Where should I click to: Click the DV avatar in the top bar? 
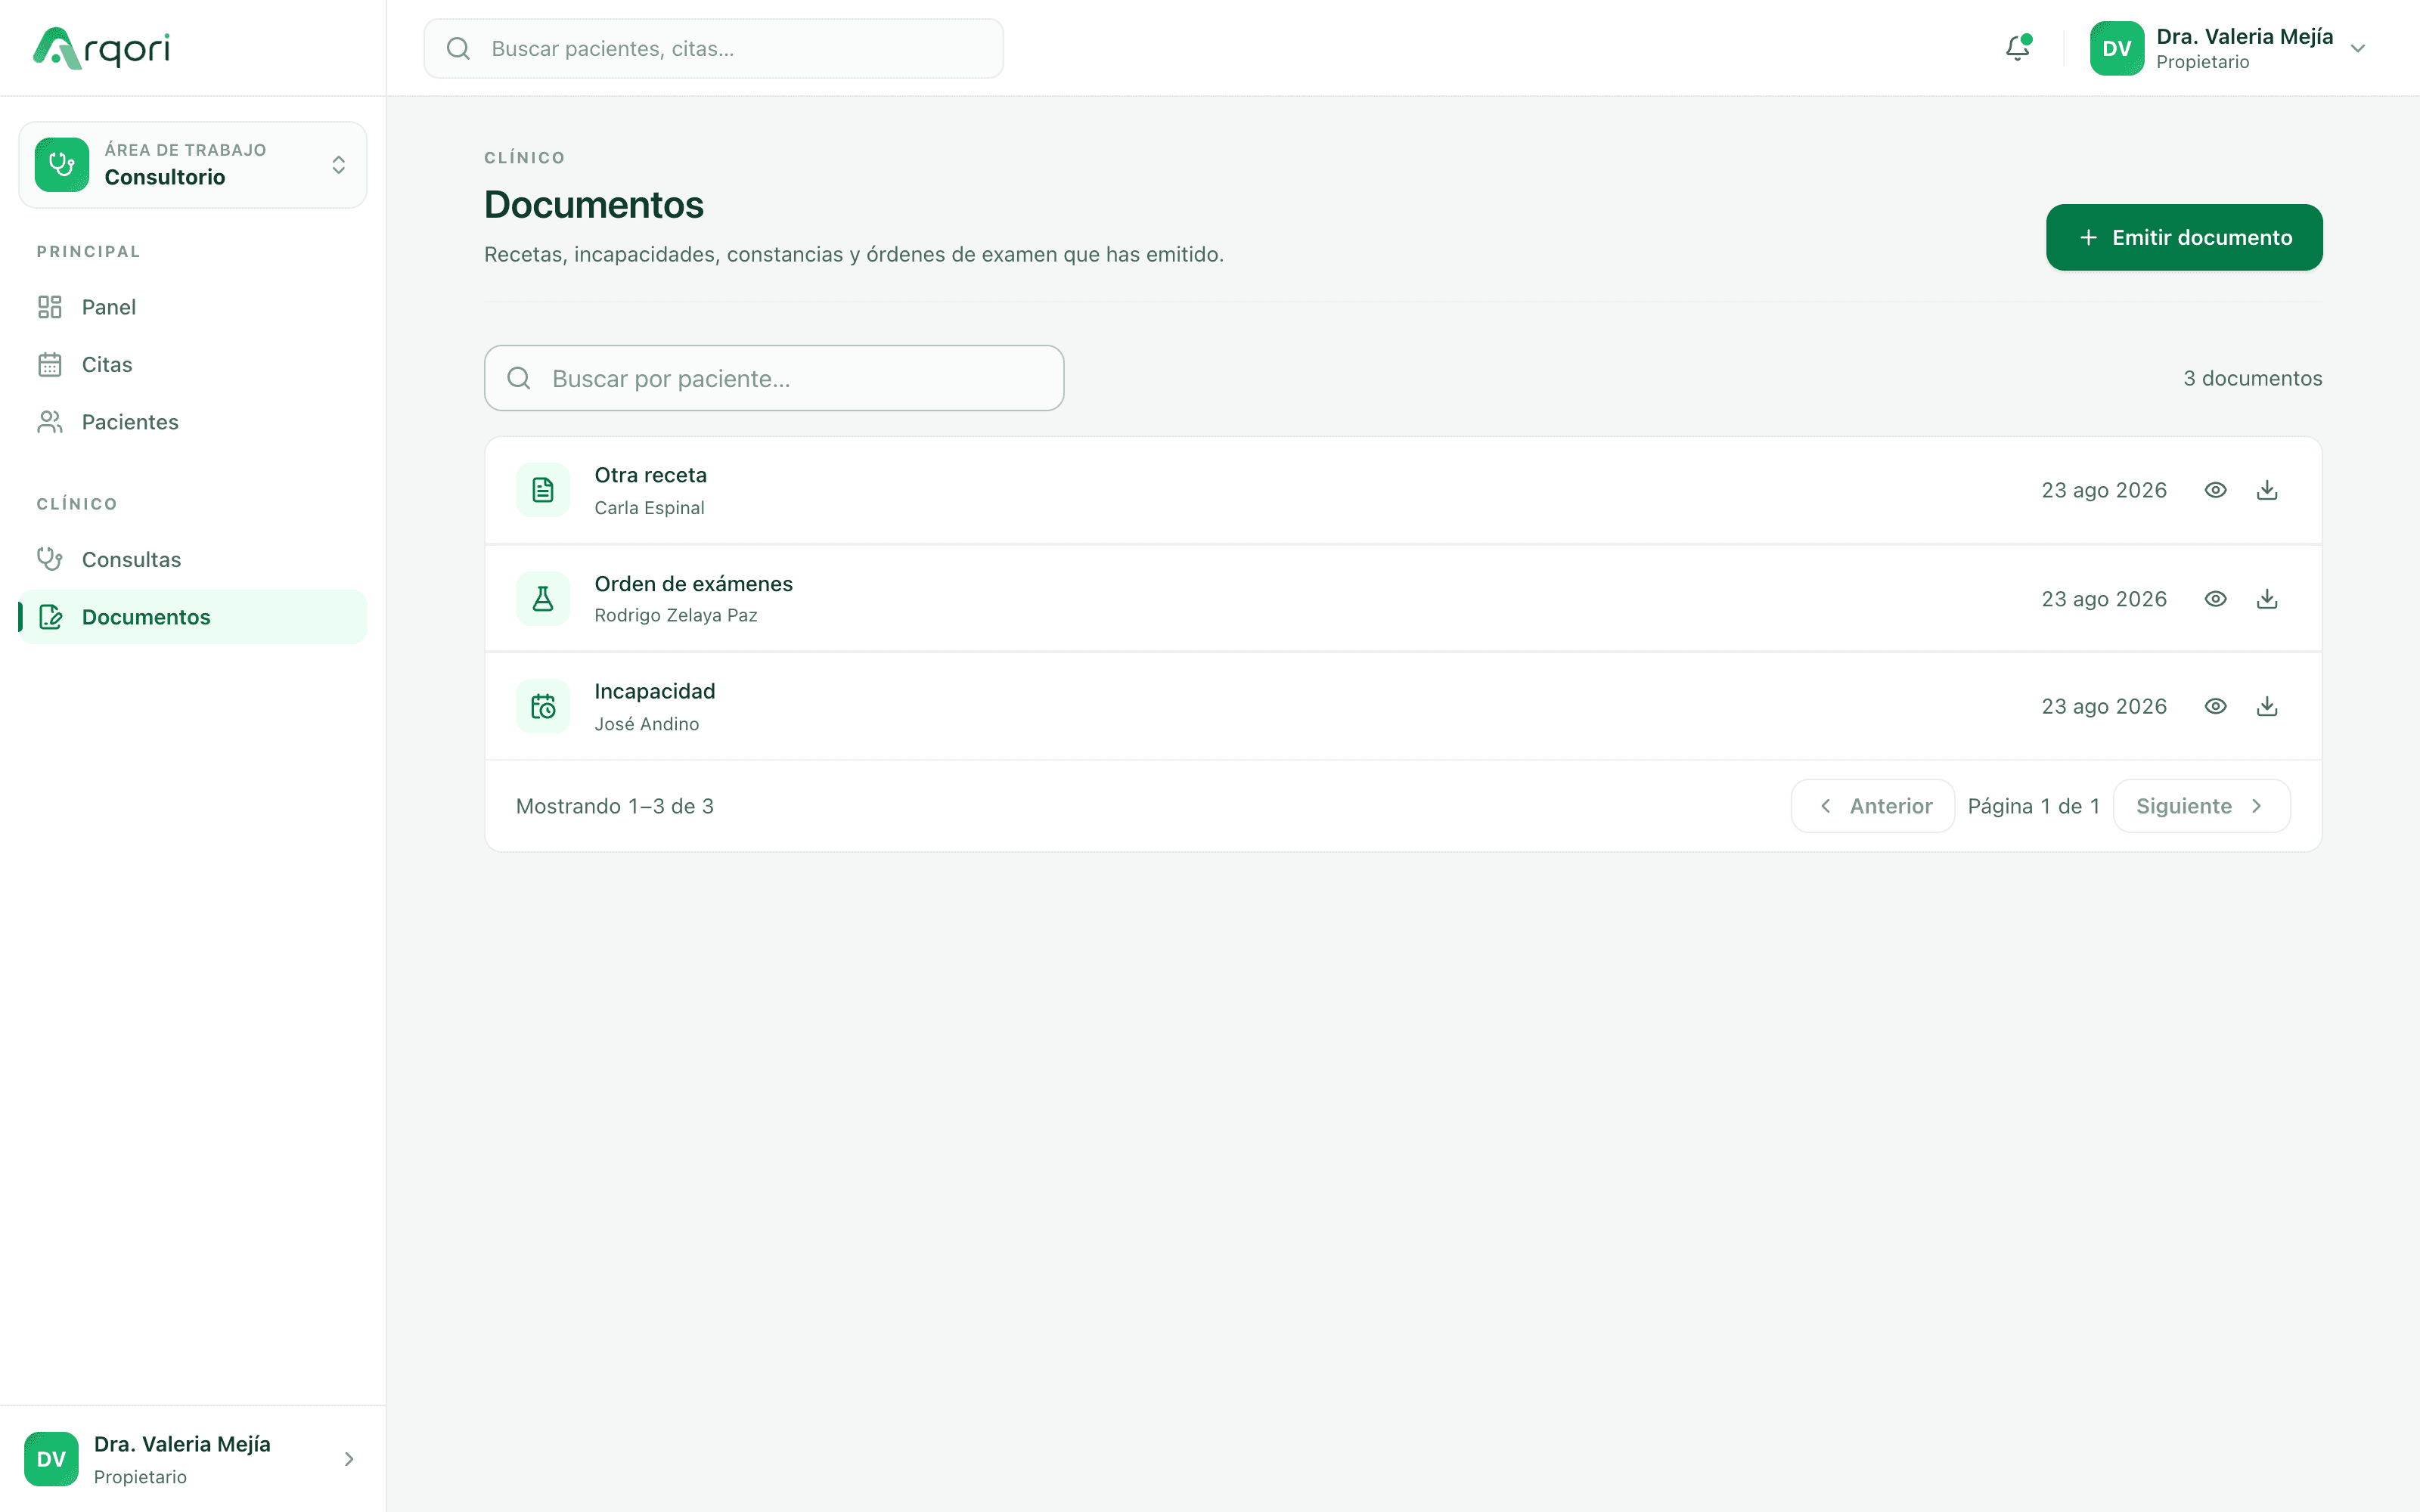[x=2116, y=48]
